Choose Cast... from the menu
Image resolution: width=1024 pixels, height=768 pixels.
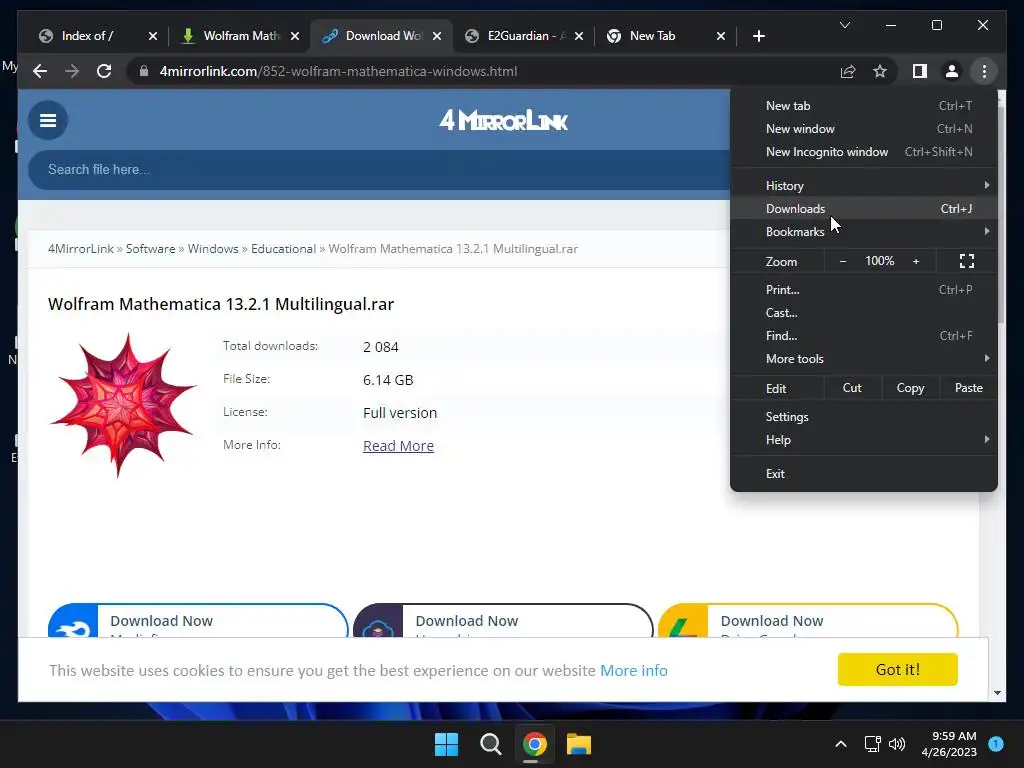point(863,313)
